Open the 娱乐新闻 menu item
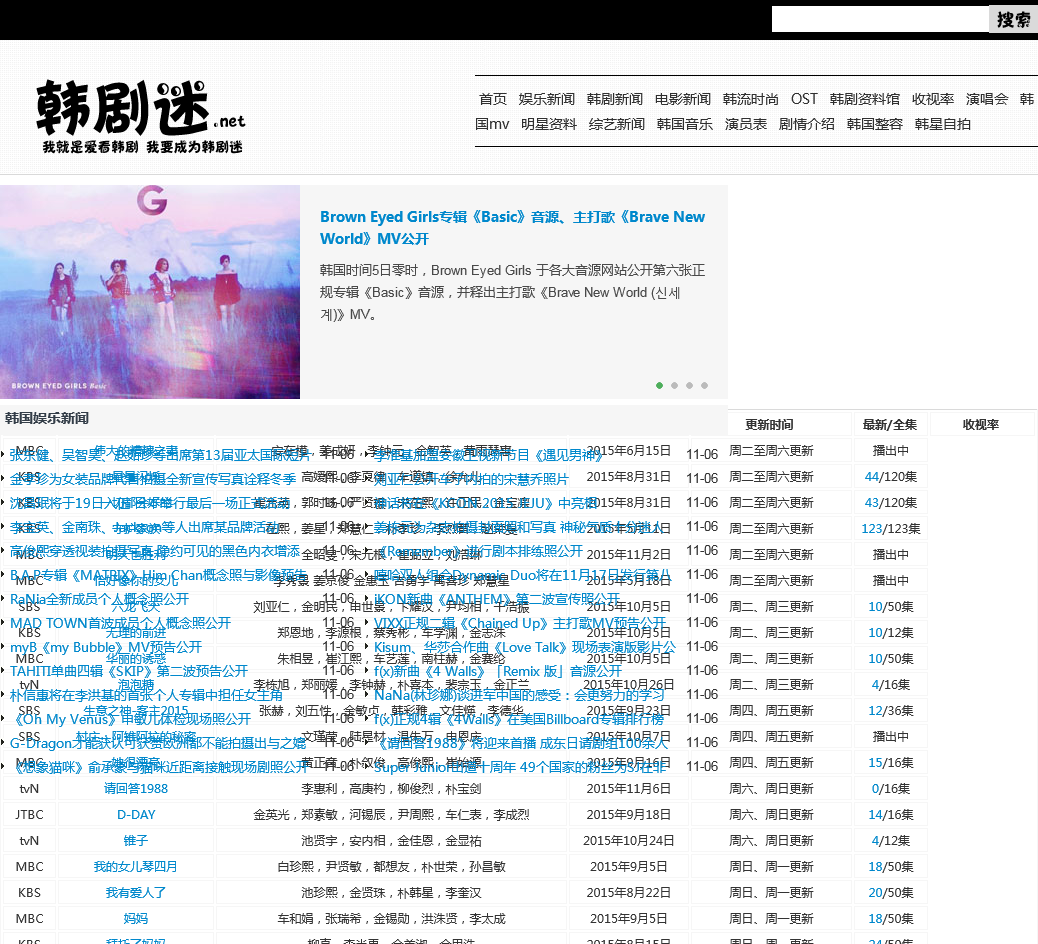Image resolution: width=1038 pixels, height=944 pixels. [546, 99]
